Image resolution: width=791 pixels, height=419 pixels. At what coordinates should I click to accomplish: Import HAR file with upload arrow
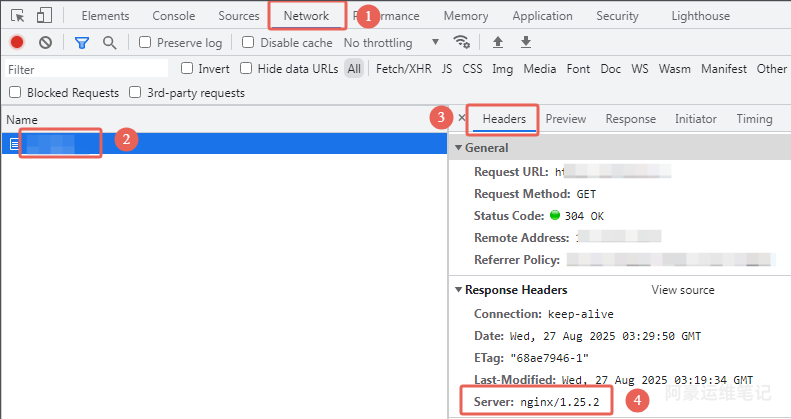498,43
